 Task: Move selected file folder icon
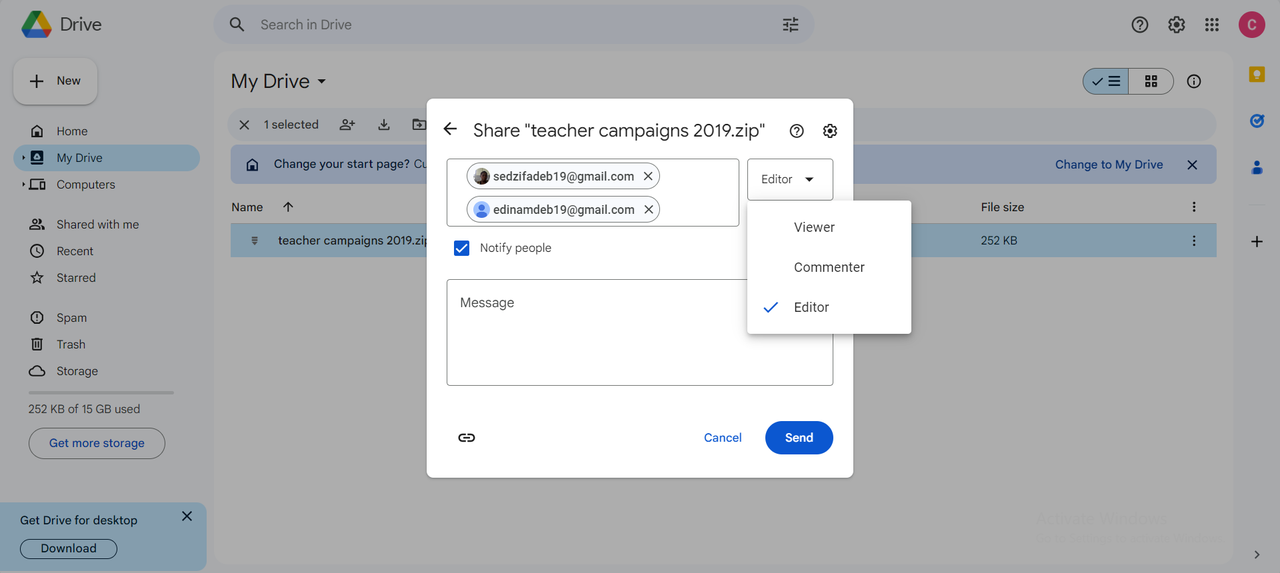418,125
